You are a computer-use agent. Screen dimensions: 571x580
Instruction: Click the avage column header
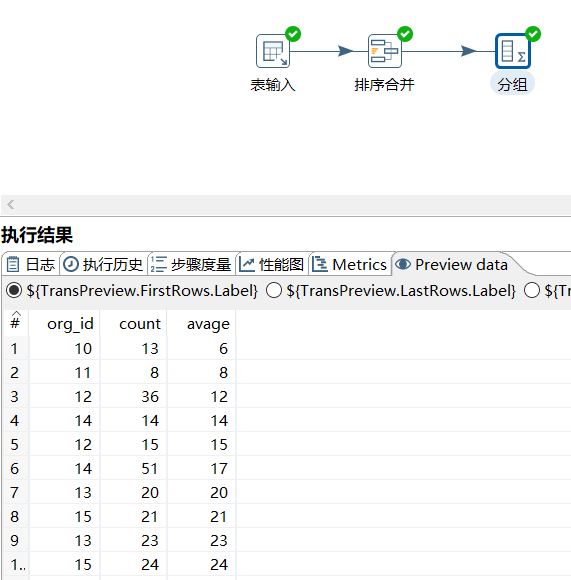[201, 323]
